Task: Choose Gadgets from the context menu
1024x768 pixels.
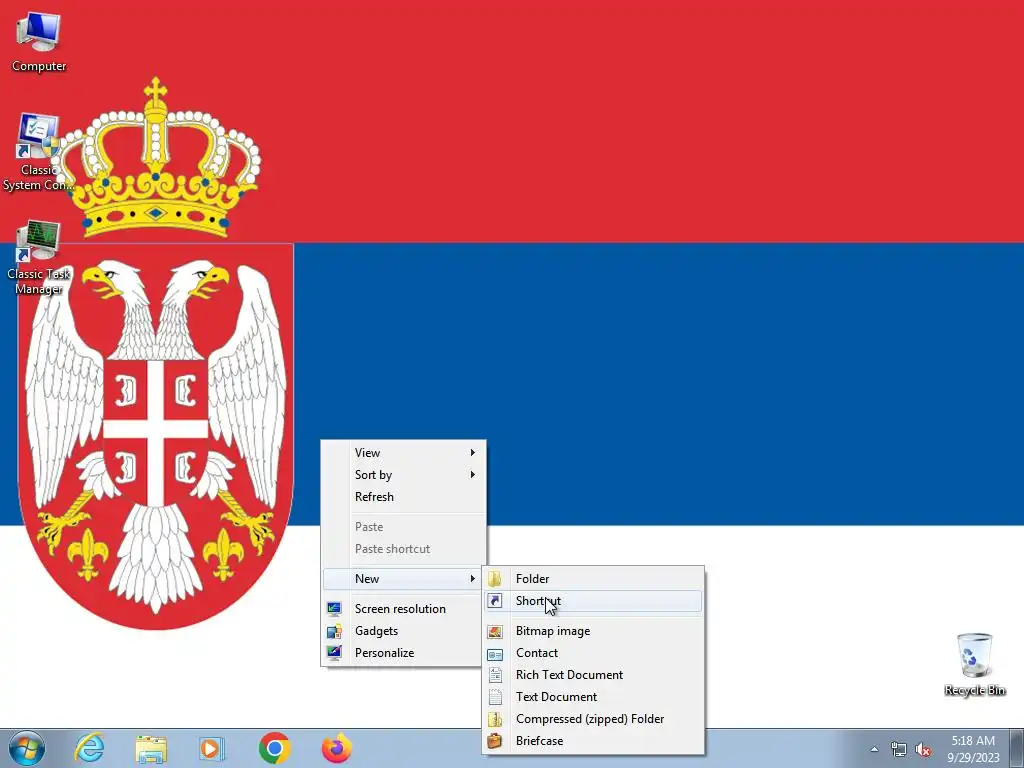Action: pos(404,631)
